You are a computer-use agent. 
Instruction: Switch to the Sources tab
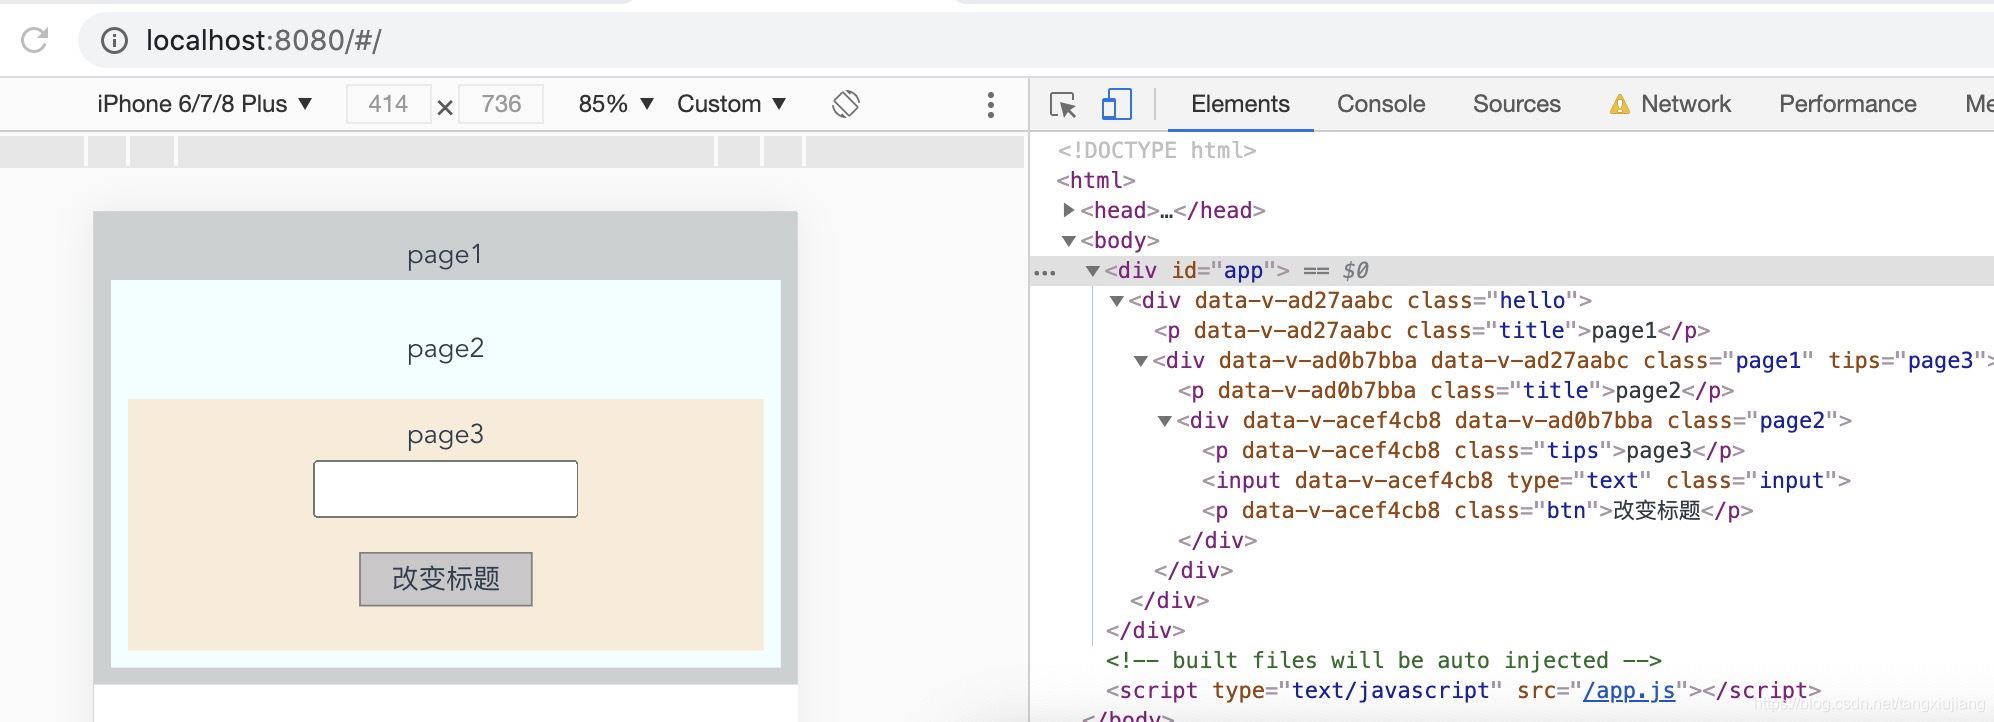pos(1516,104)
